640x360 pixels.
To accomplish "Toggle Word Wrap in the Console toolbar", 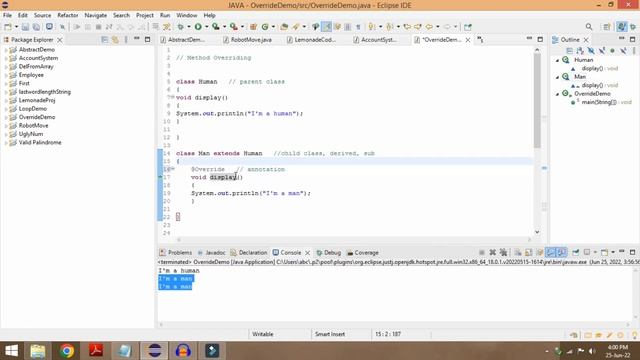I will 540,252.
